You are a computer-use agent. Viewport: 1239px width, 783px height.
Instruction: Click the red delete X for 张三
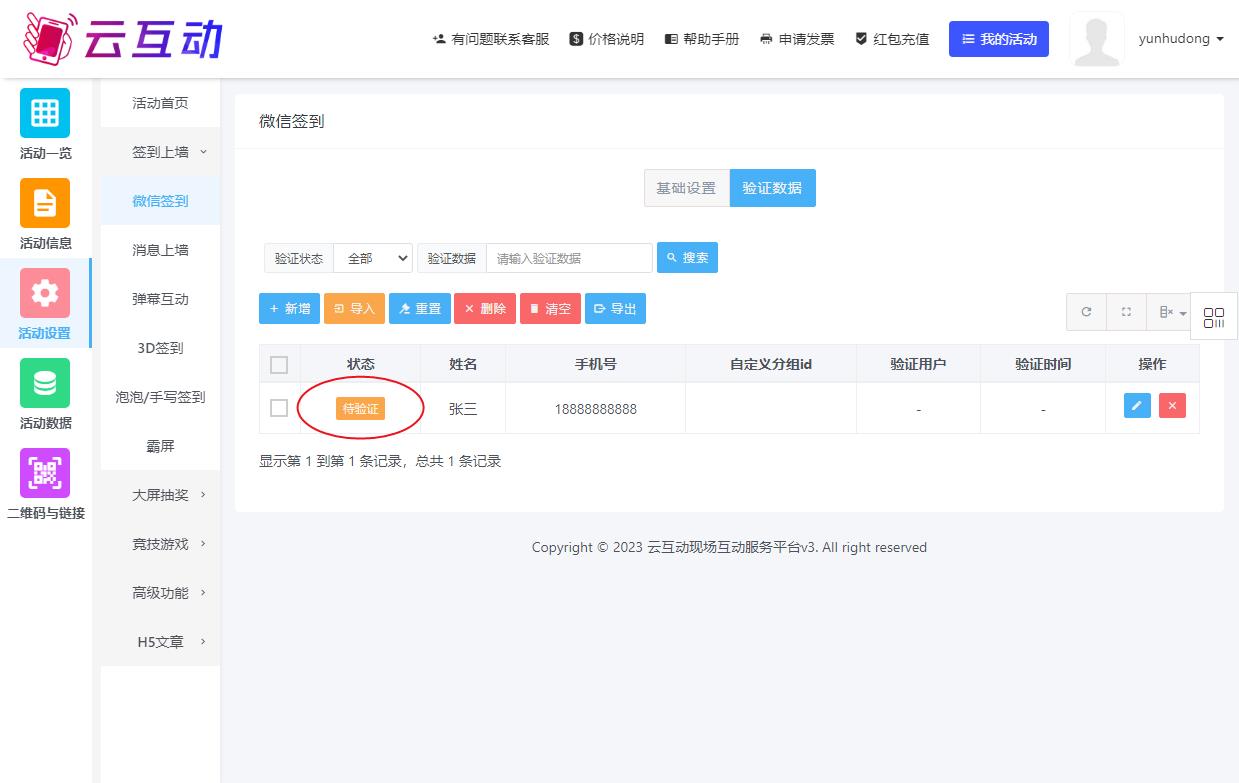click(x=1172, y=405)
